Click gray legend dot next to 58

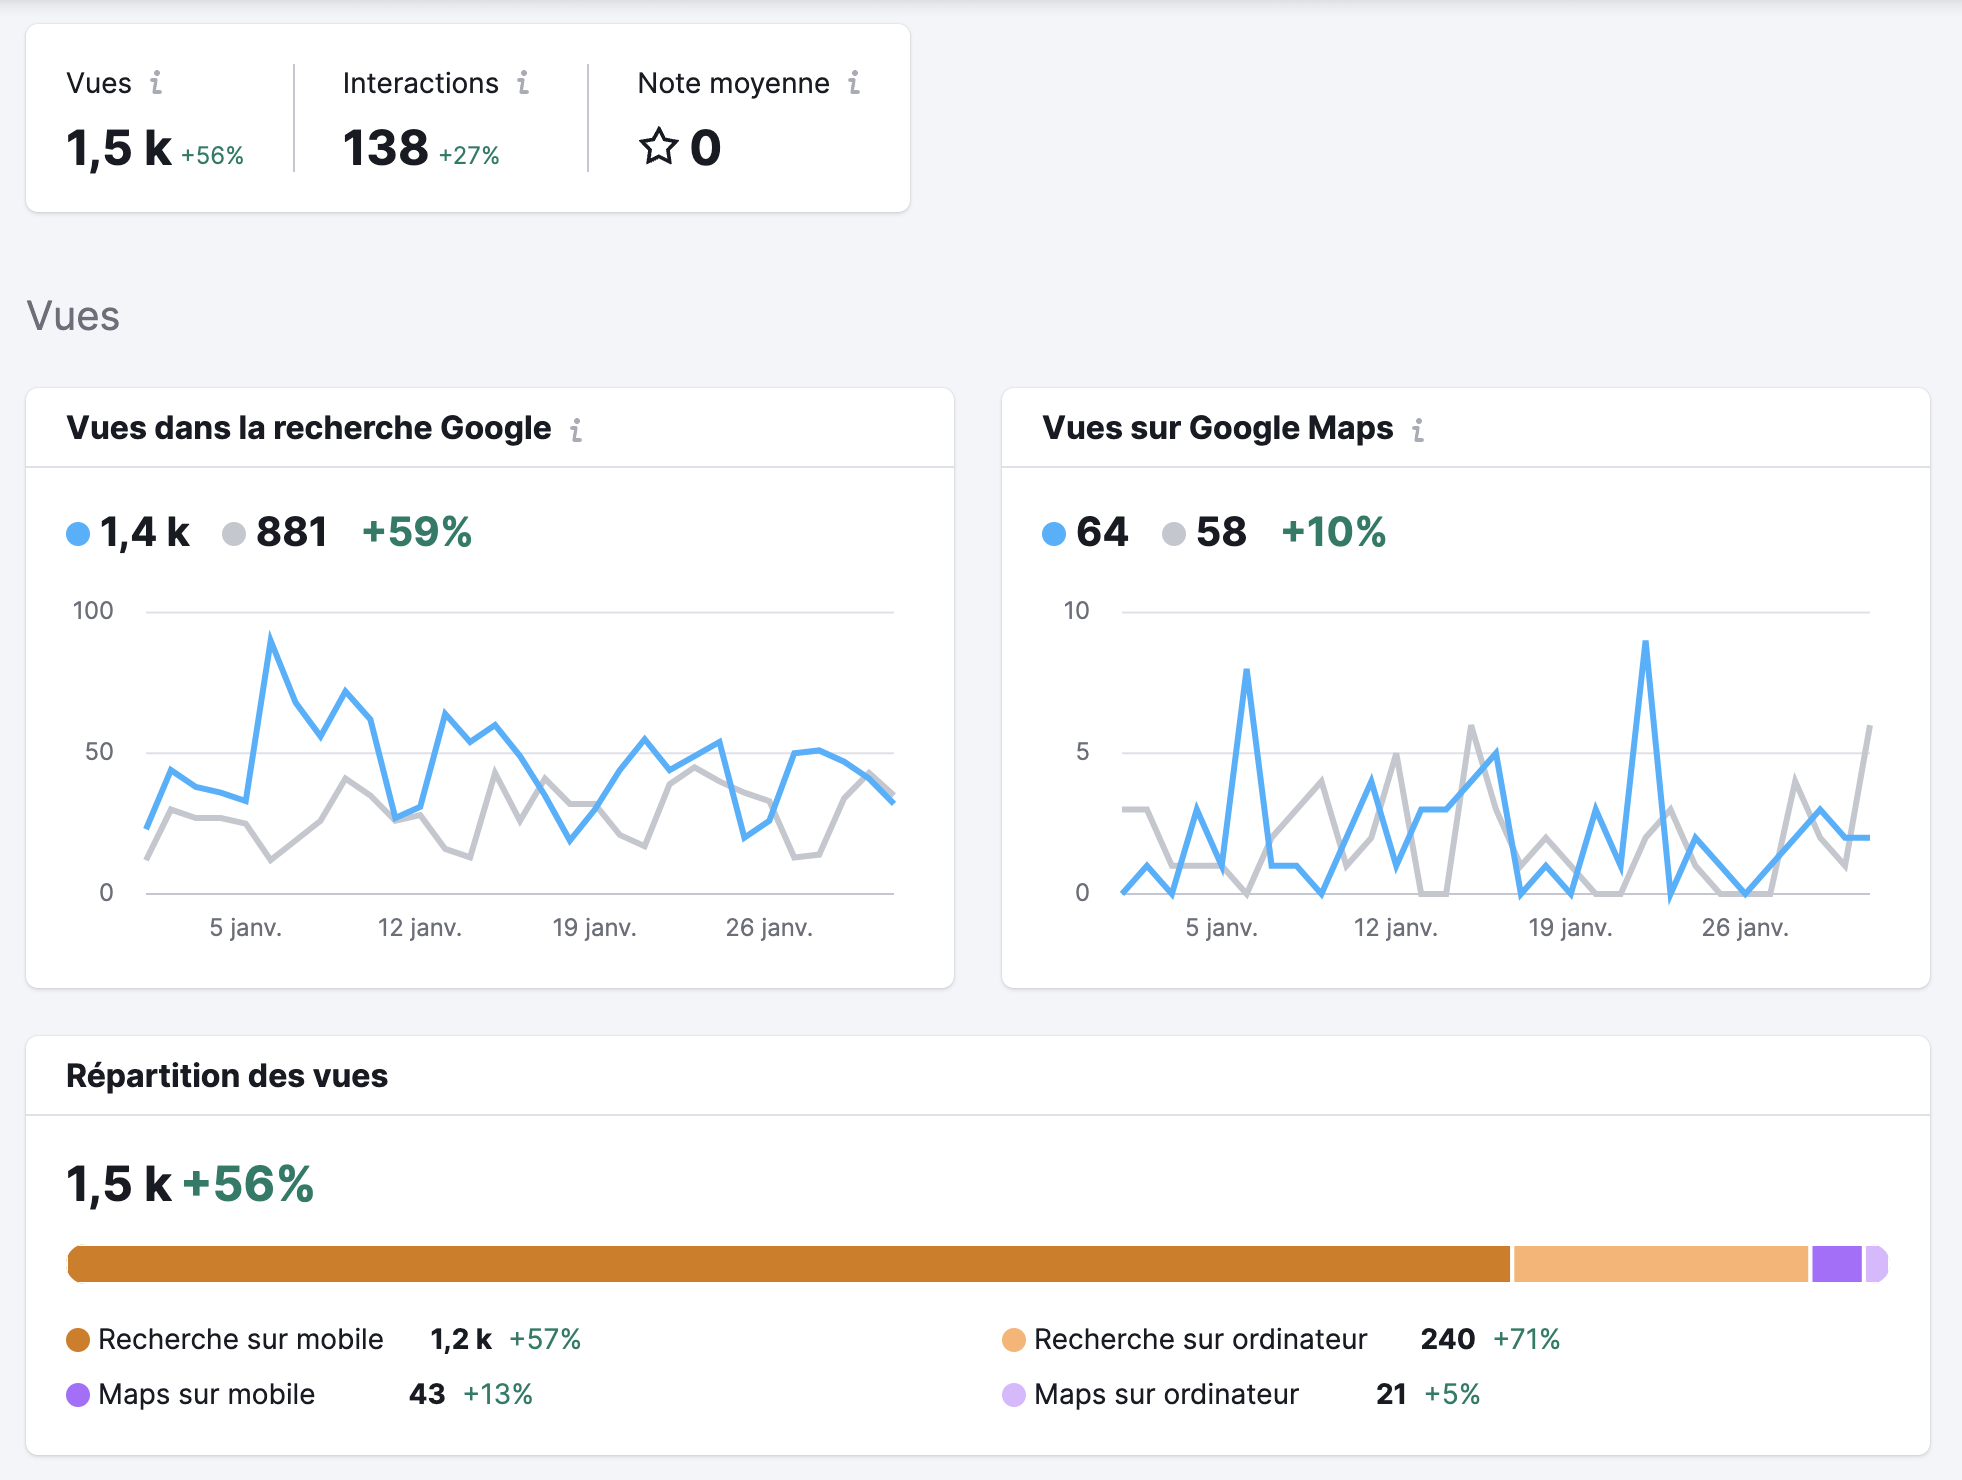click(1174, 534)
